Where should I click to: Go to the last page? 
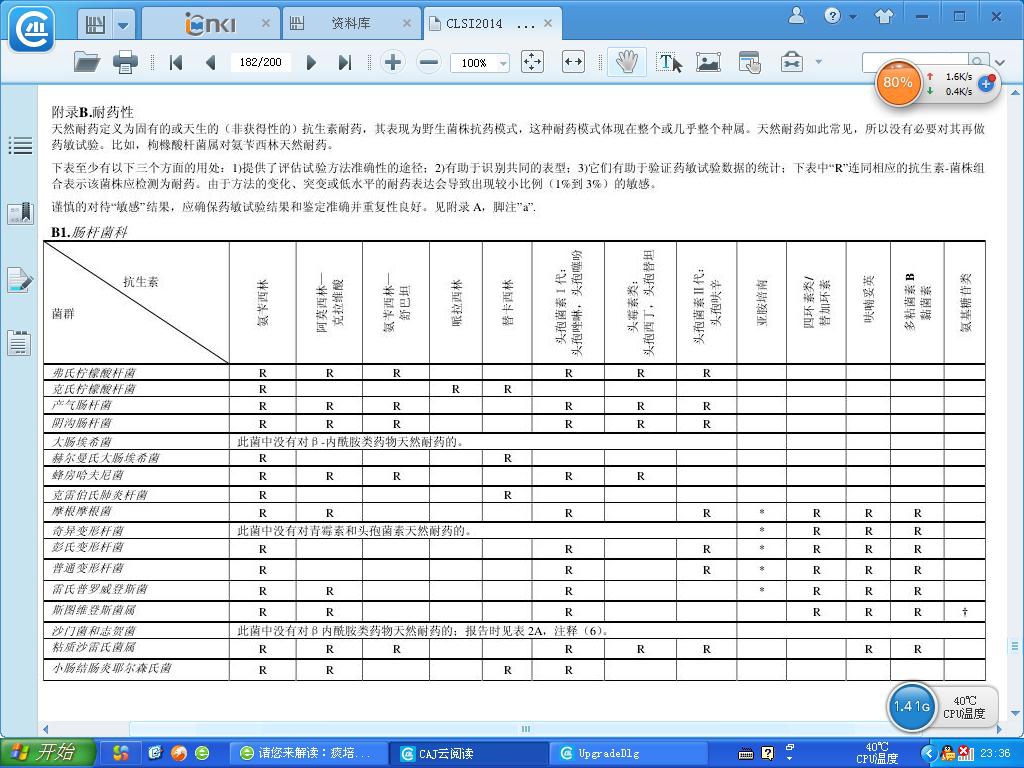(342, 62)
